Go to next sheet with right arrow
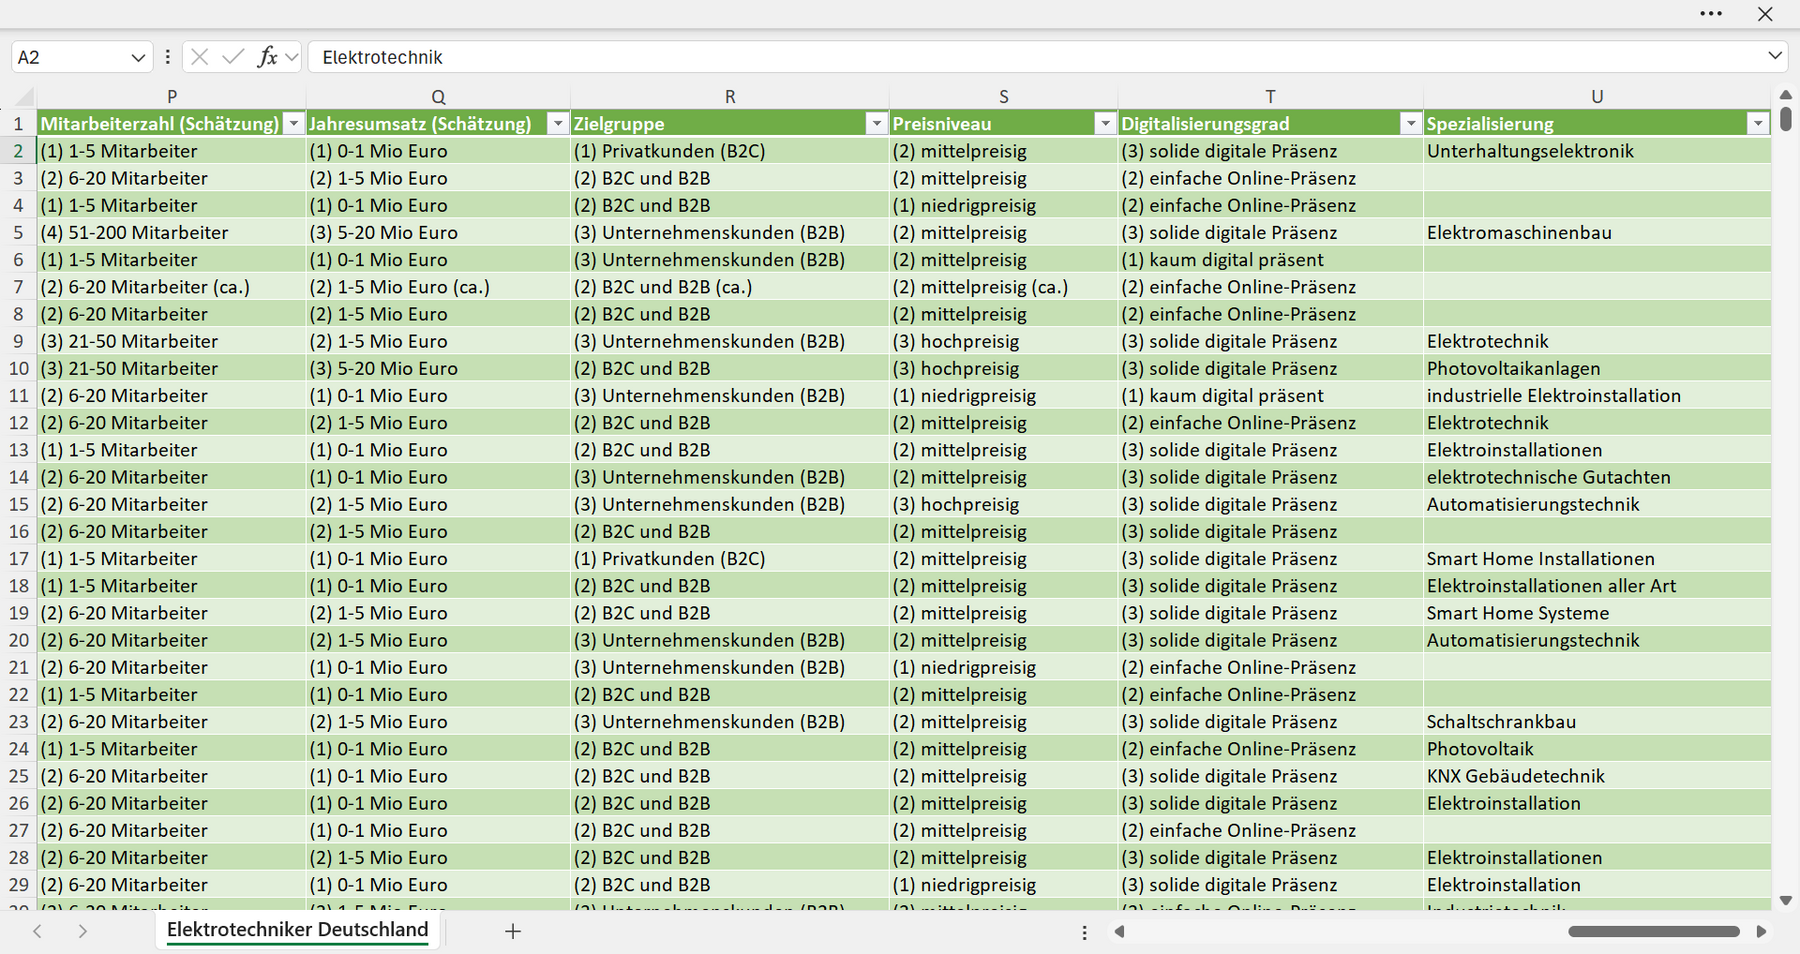Image resolution: width=1800 pixels, height=954 pixels. pos(83,931)
